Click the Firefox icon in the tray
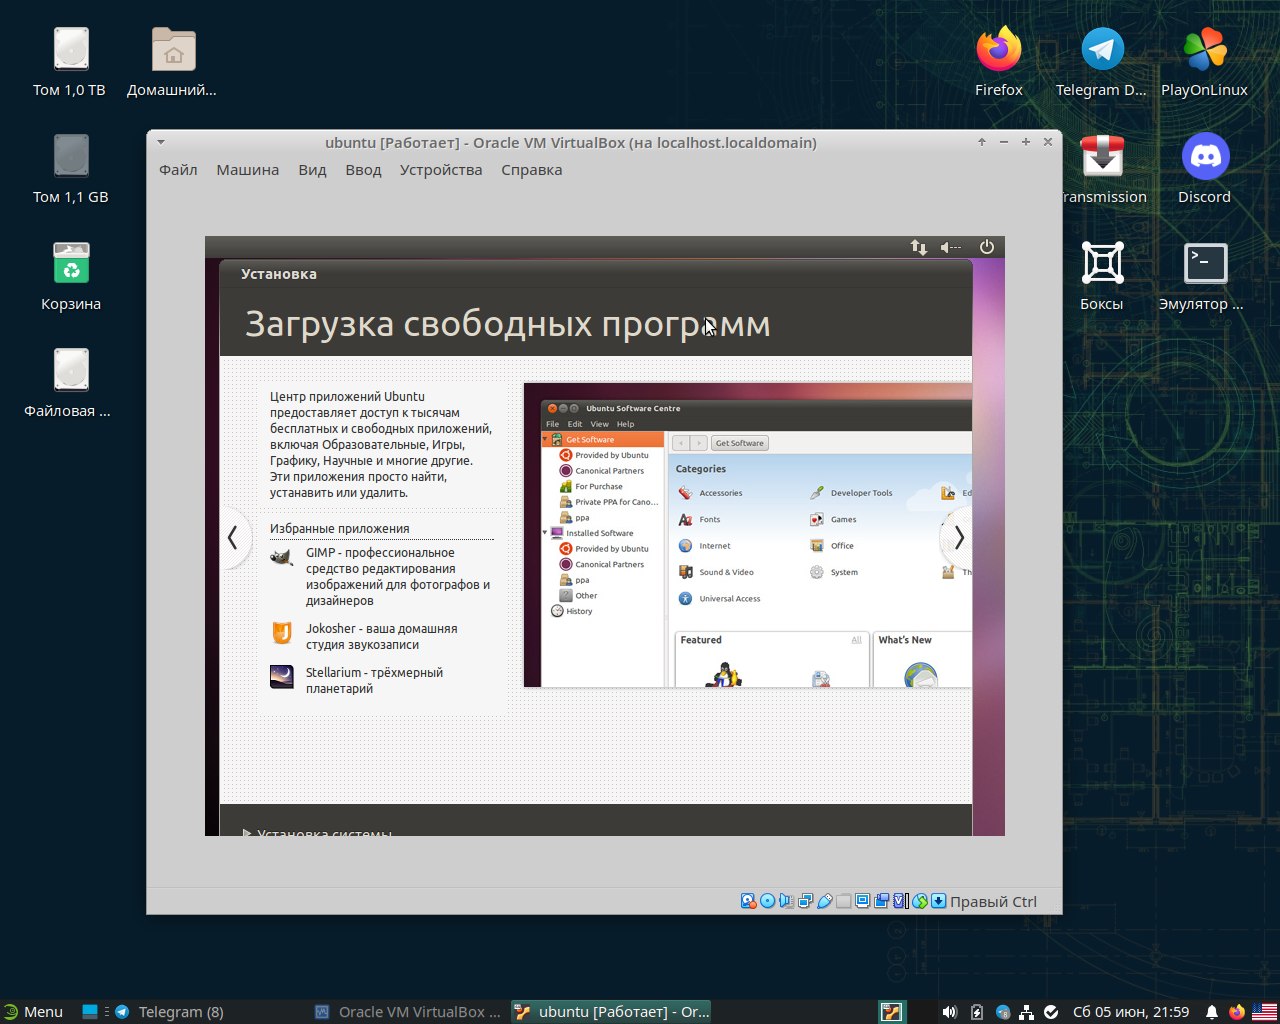The height and width of the screenshot is (1024, 1280). click(1237, 1012)
